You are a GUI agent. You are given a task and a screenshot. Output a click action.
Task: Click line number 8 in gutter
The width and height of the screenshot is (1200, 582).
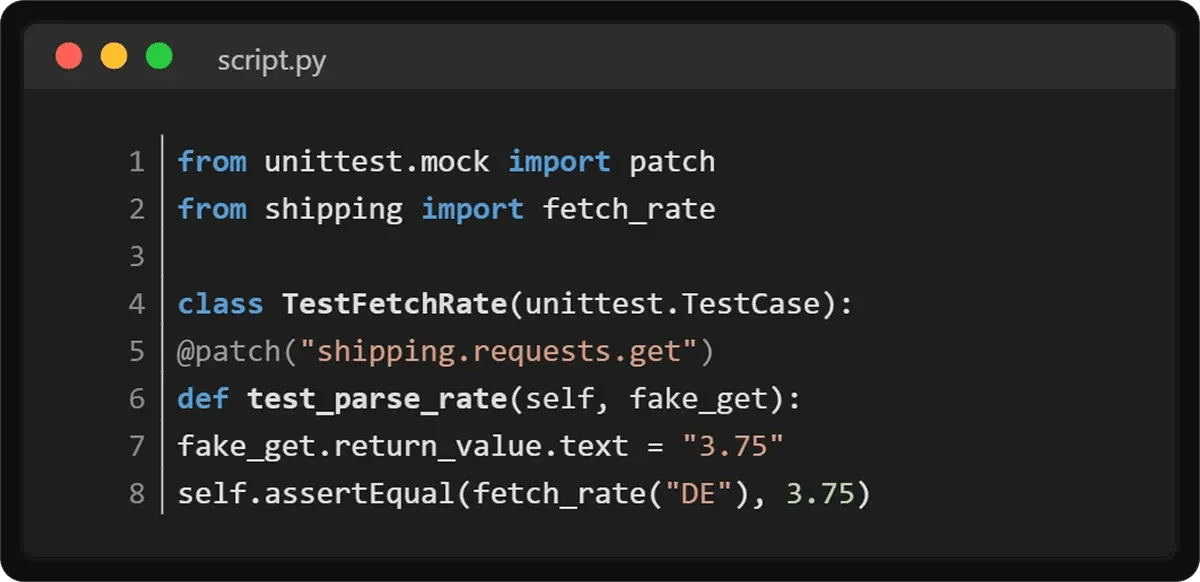[137, 494]
